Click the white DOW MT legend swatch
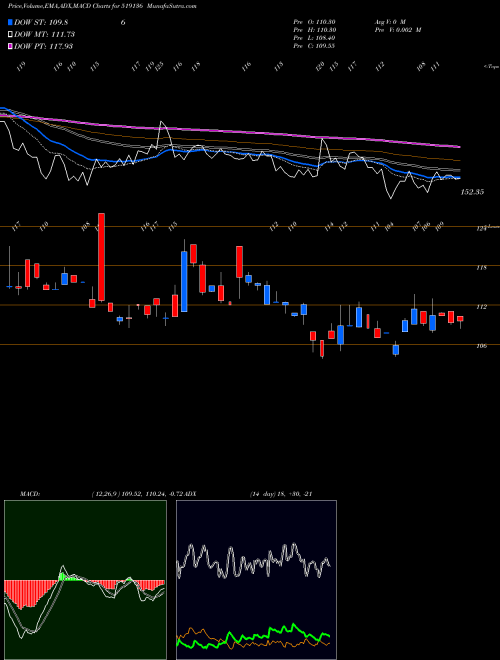This screenshot has height=660, width=500. pos(10,34)
